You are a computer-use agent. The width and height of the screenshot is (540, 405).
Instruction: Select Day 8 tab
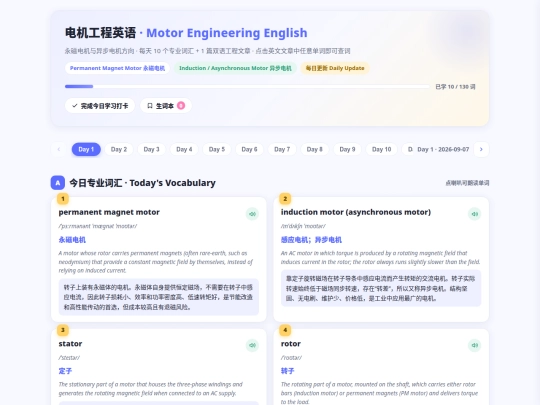pos(315,149)
